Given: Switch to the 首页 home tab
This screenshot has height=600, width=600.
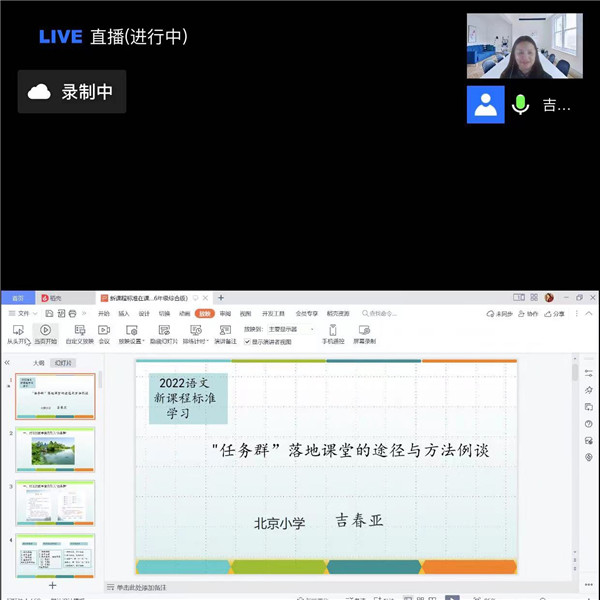Looking at the screenshot, I should click(x=18, y=298).
